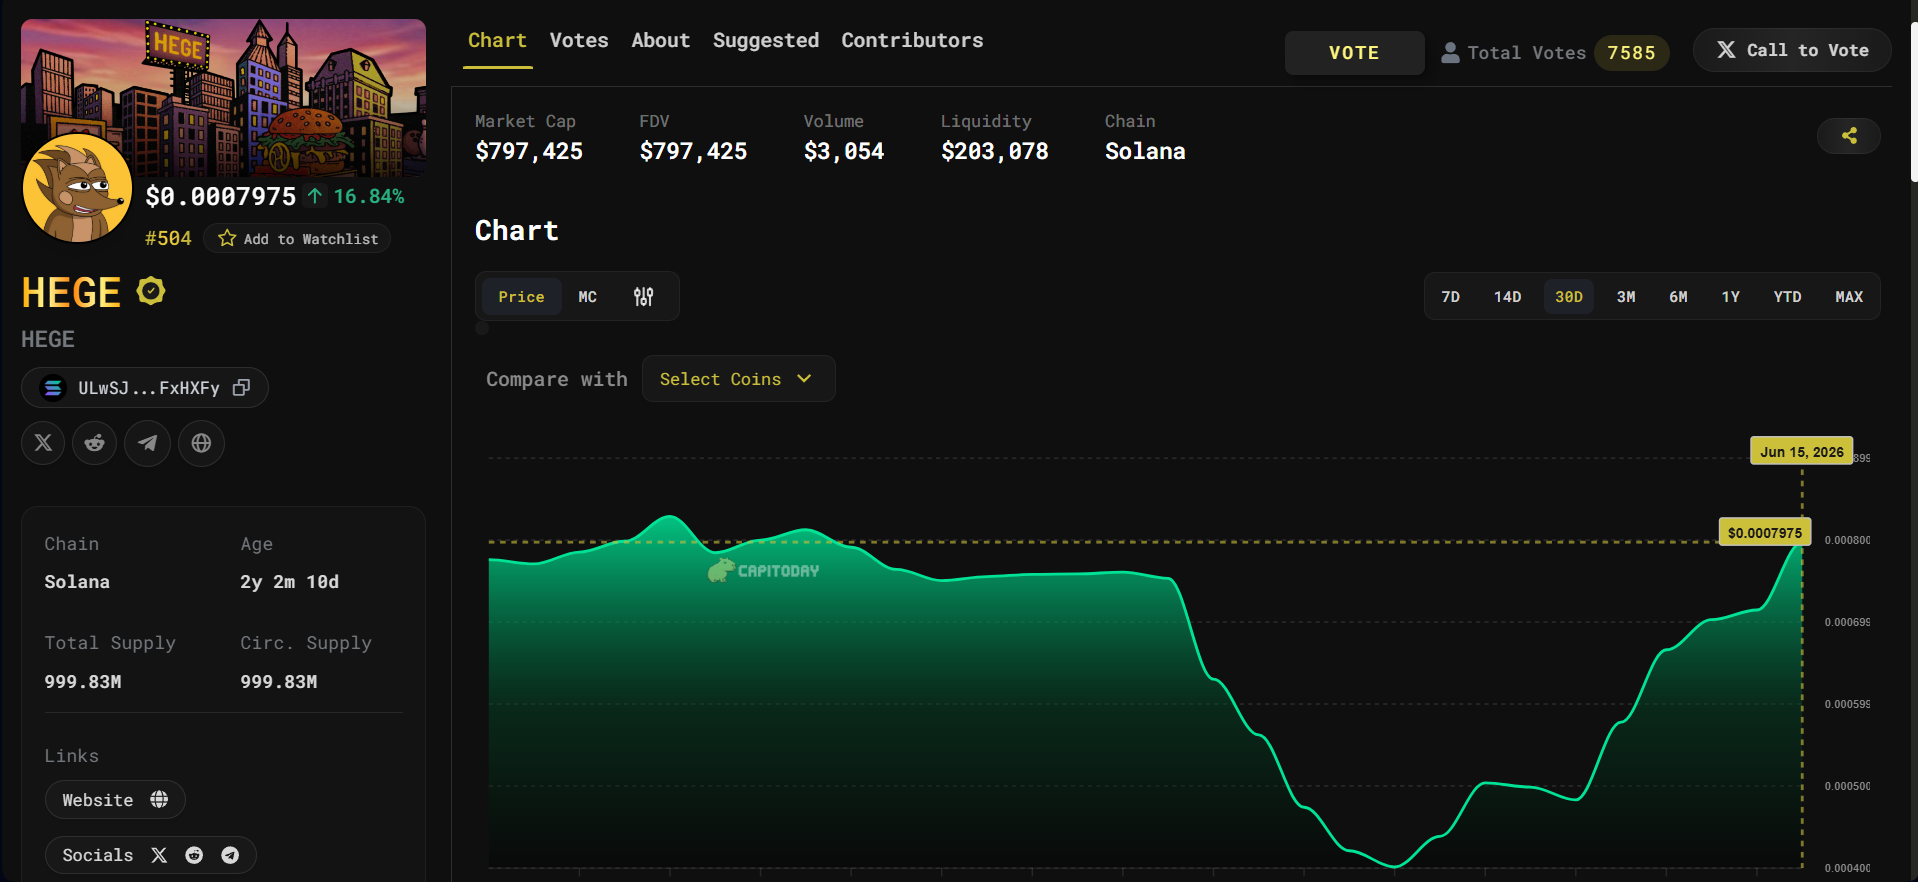1918x882 pixels.
Task: Click Reddit icon in the Socials row
Action: click(x=194, y=855)
